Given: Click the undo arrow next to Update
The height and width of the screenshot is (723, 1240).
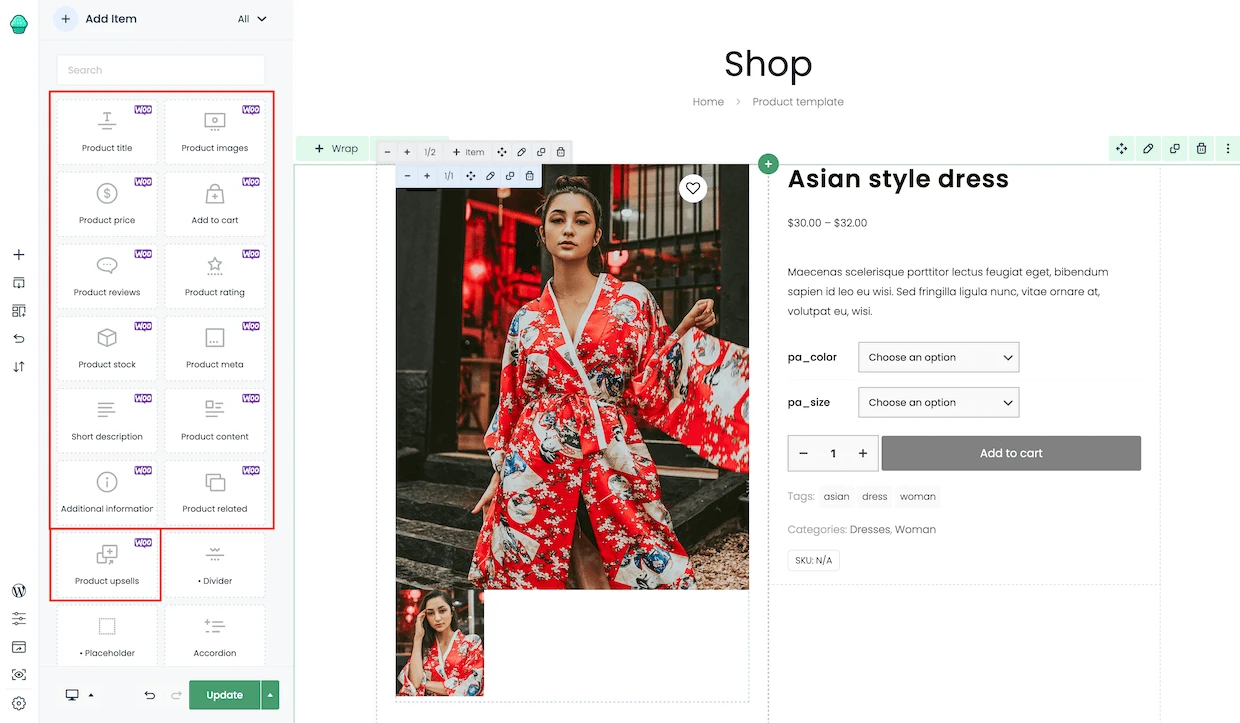Looking at the screenshot, I should 150,695.
